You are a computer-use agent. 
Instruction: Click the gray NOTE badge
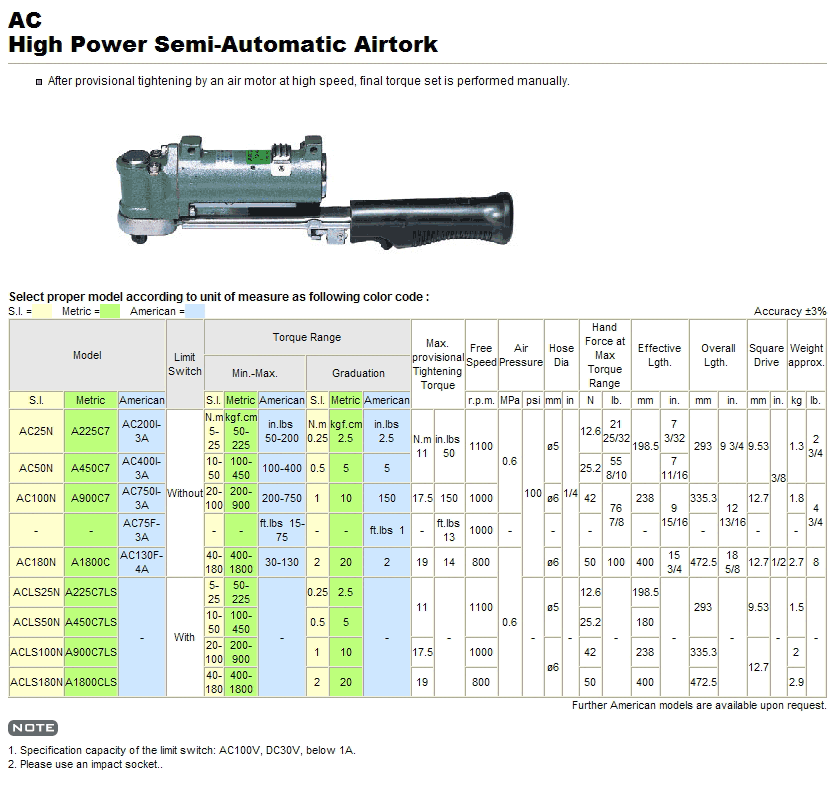pos(33,728)
